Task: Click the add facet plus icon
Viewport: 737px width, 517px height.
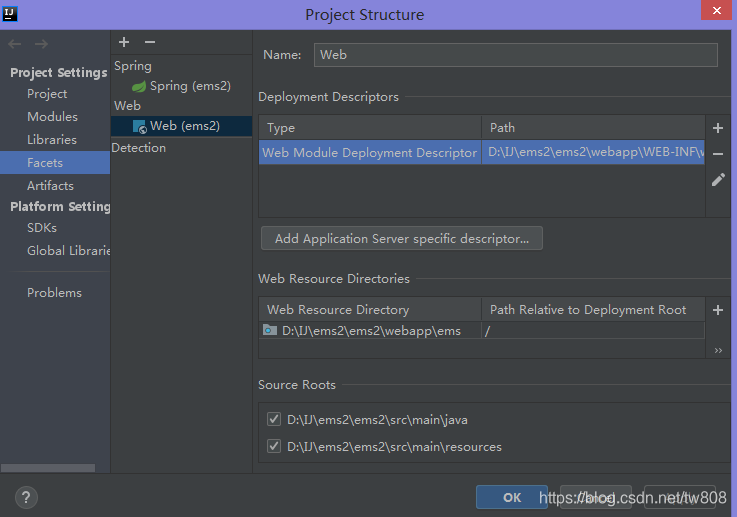Action: tap(124, 42)
